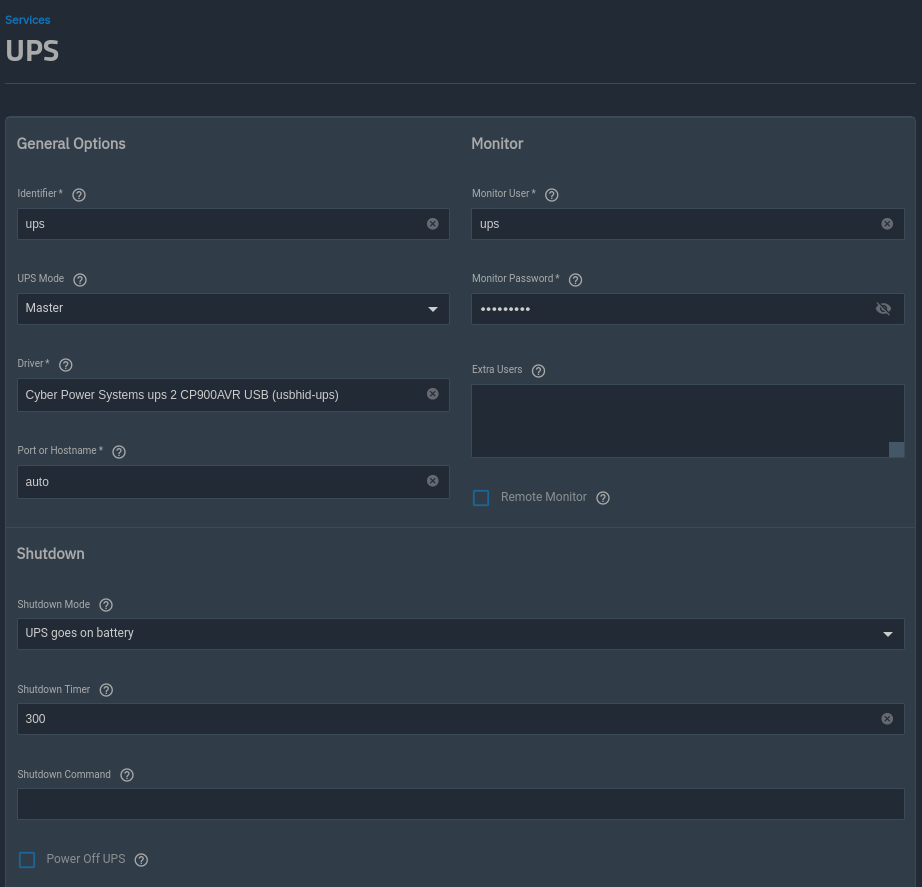Open help for UPS Mode
Viewport: 922px width, 887px height.
coord(80,279)
